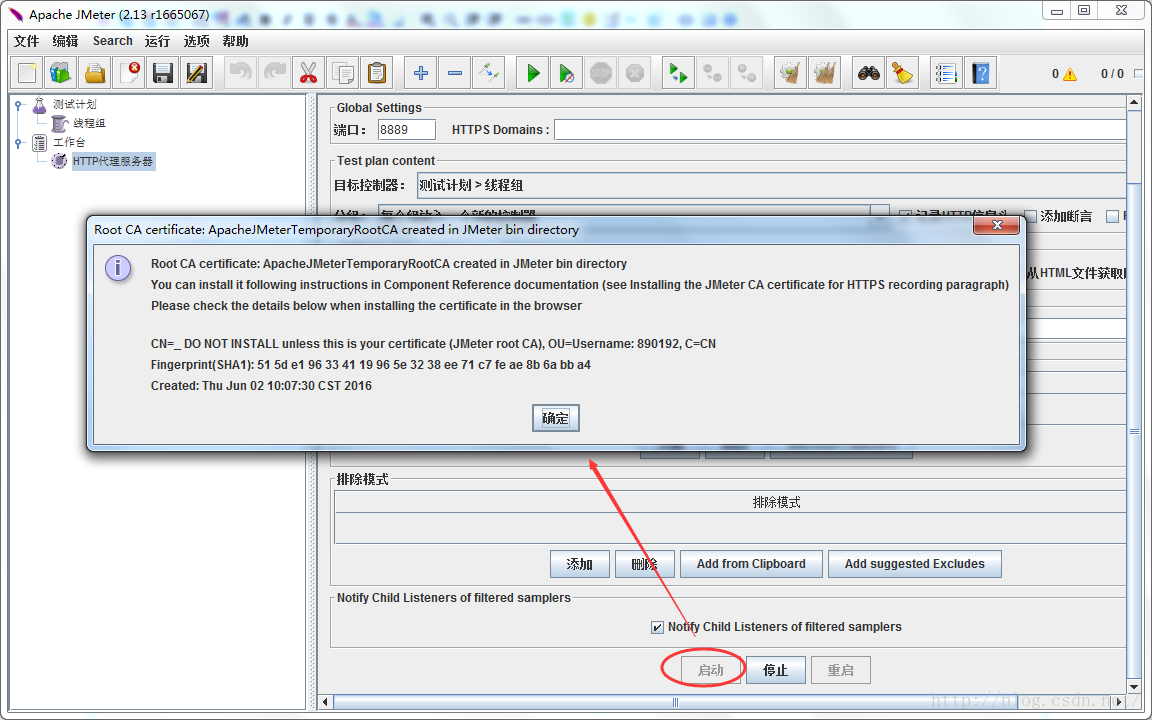Click vertical scrollbar up arrow
The width and height of the screenshot is (1152, 720).
pos(1134,102)
